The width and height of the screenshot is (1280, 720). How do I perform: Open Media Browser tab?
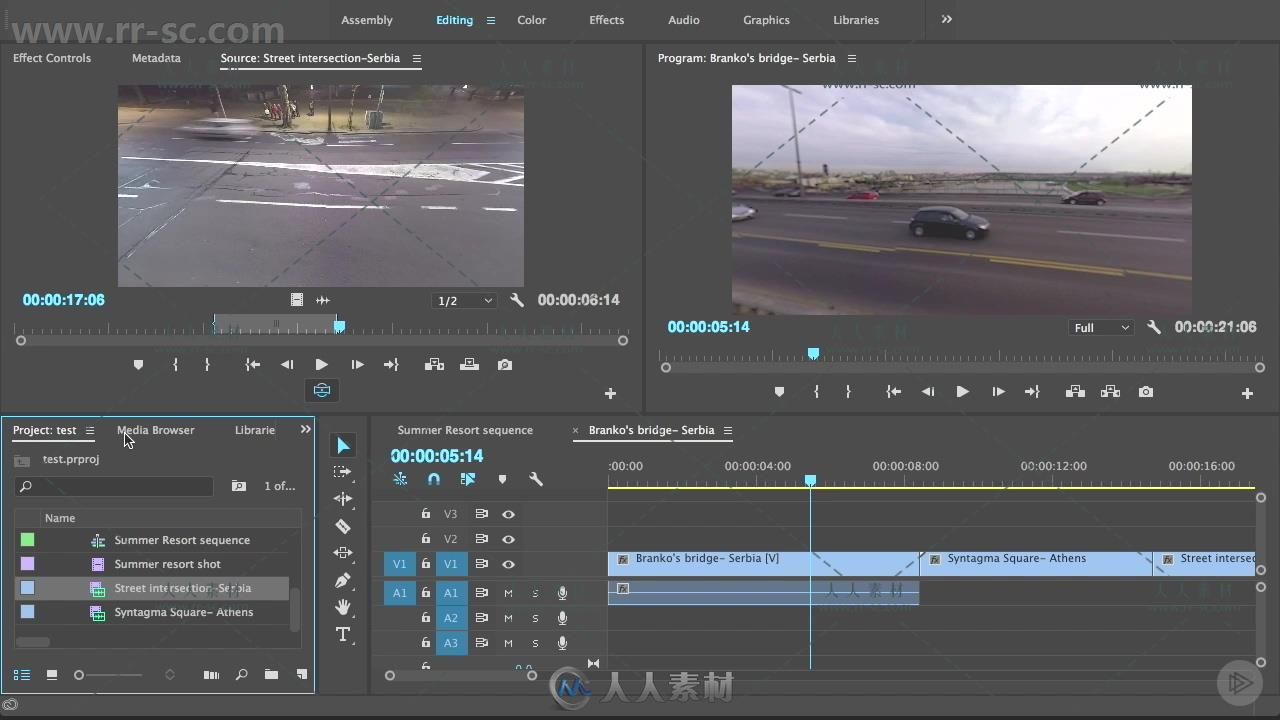click(x=156, y=430)
